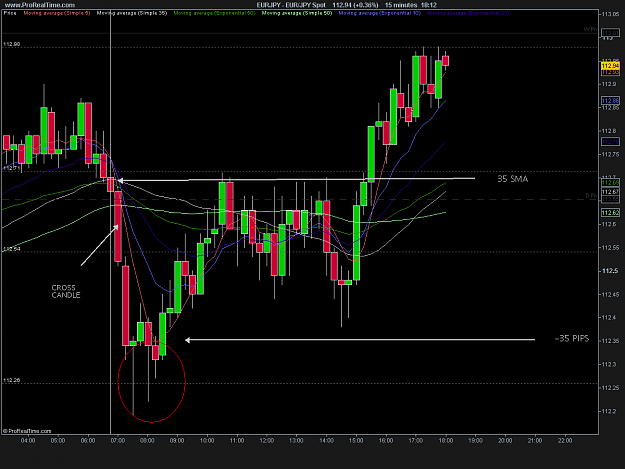The width and height of the screenshot is (625, 469).
Task: Click the 112.35 price axis label
Action: pyautogui.click(x=611, y=341)
